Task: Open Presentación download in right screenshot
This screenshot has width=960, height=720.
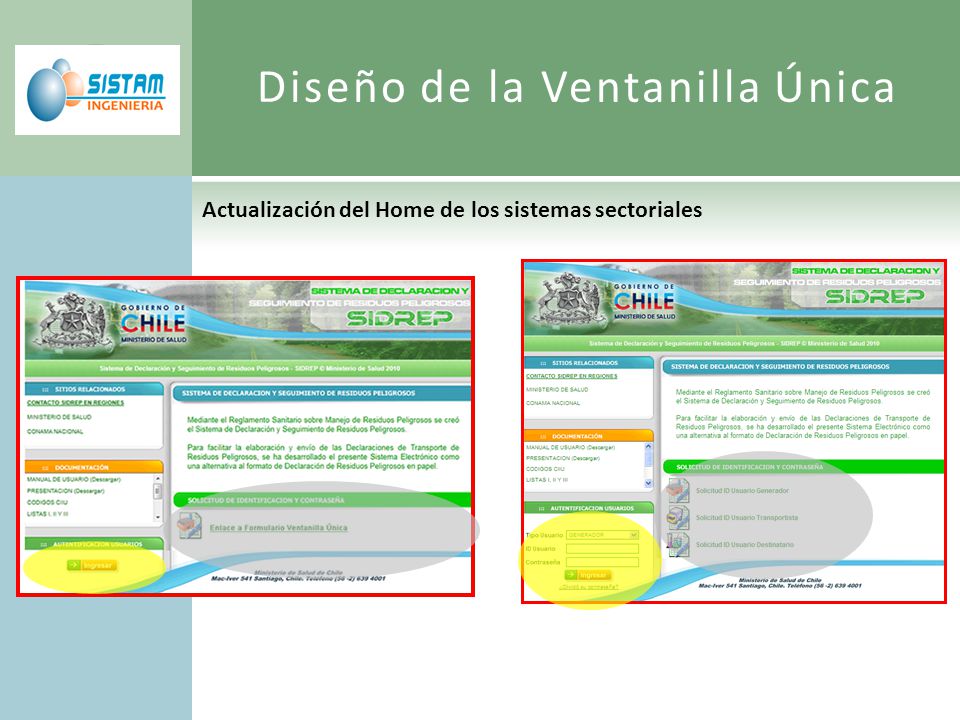Action: point(563,458)
